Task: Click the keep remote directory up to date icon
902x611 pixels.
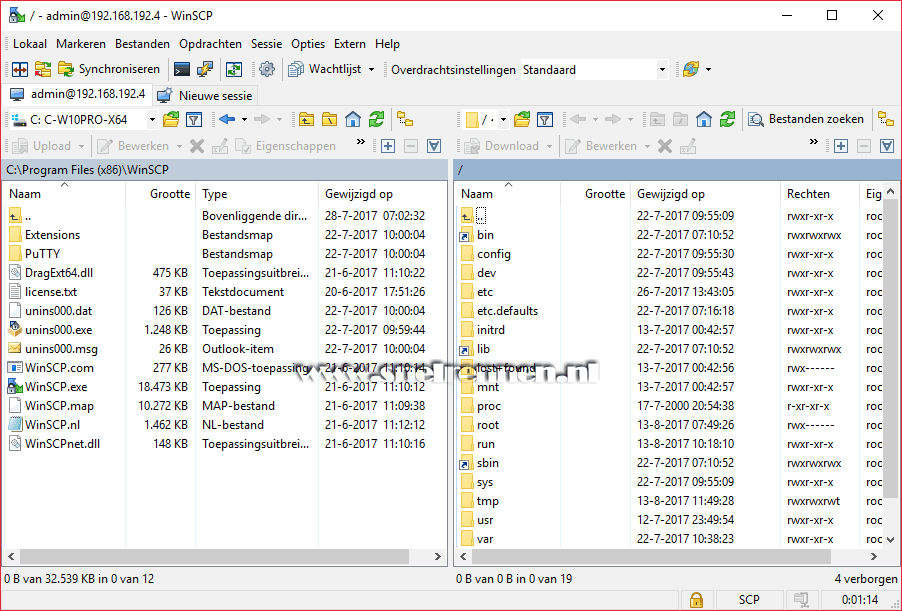Action: pos(234,70)
